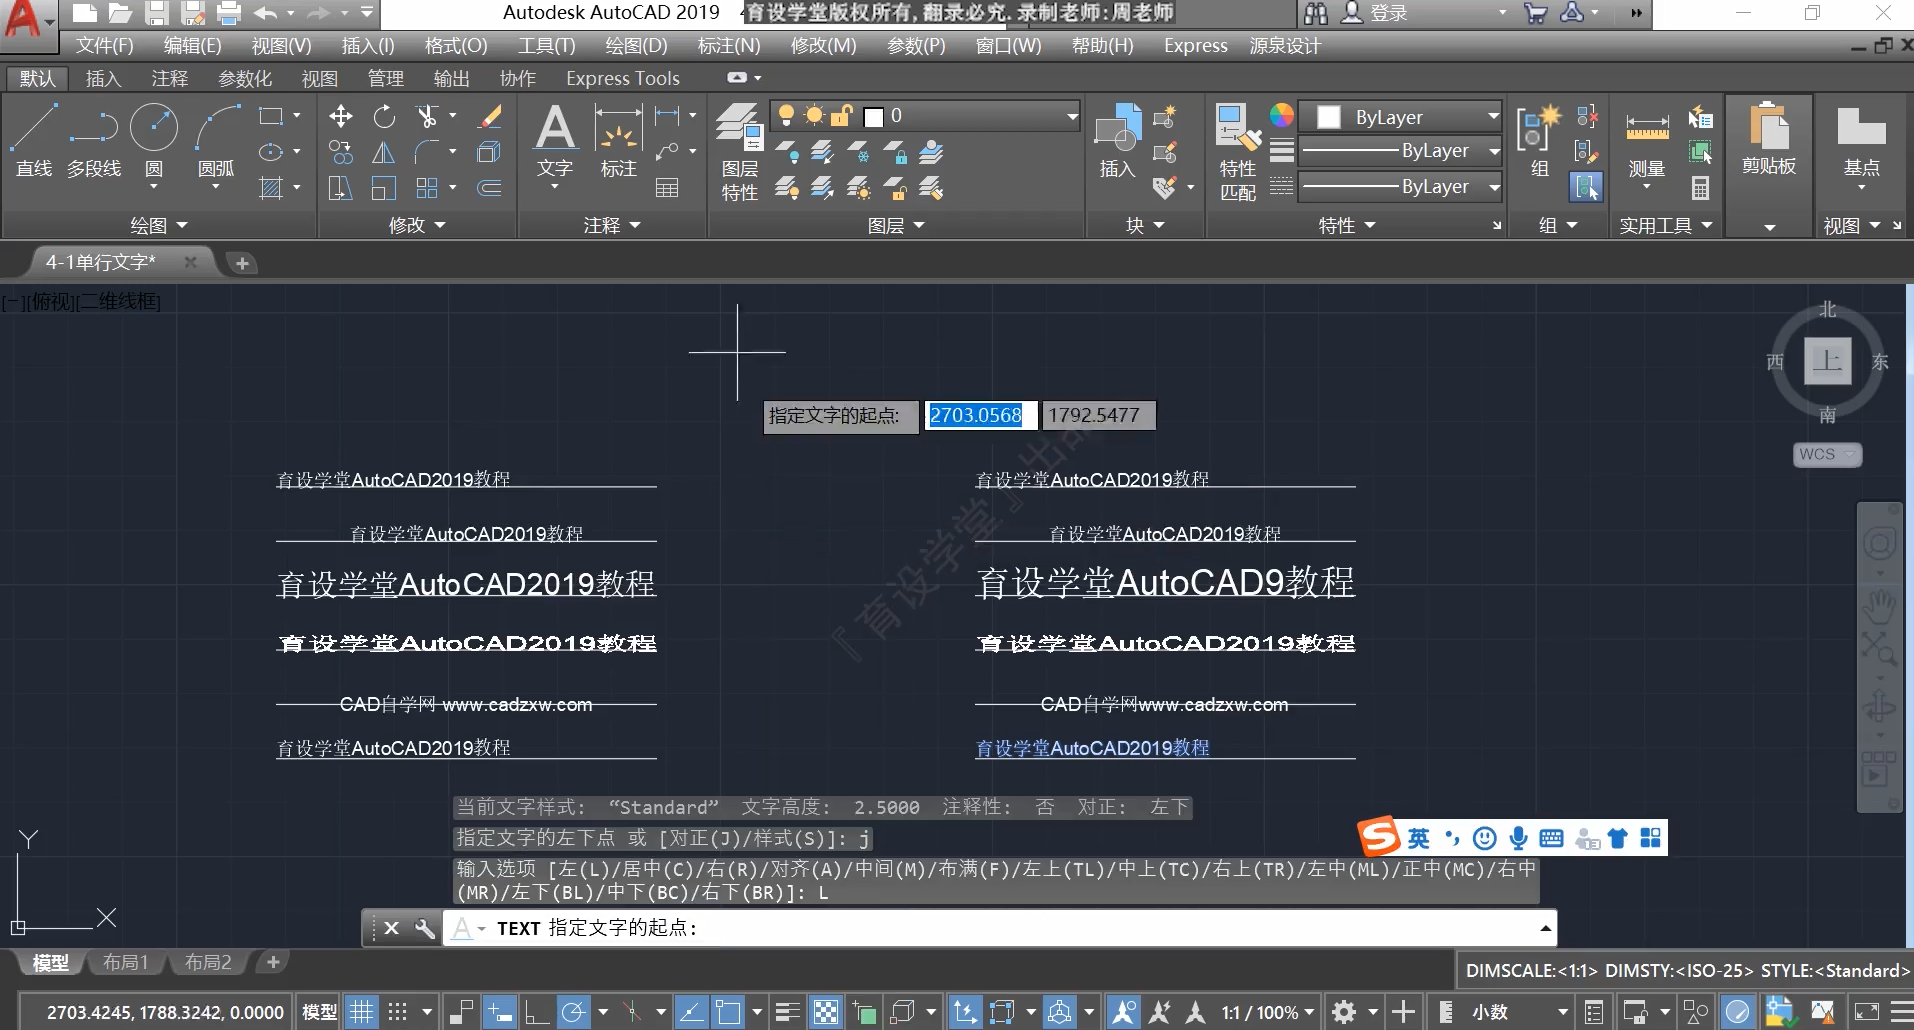
Task: Expand the 绘图 panel flyout
Action: tap(159, 226)
